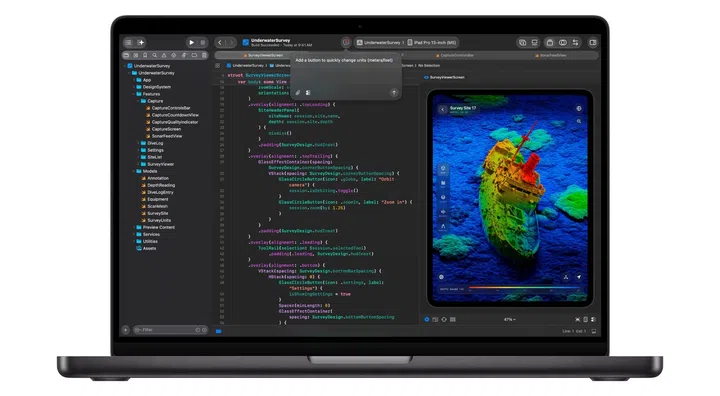The height and width of the screenshot is (396, 720).
Task: Click the plus add button in toolbar
Action: pos(141,43)
